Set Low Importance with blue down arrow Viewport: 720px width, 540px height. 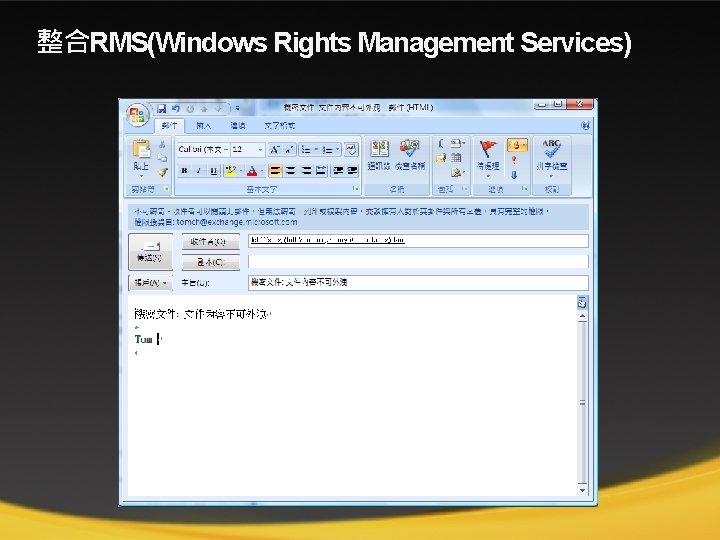click(514, 174)
